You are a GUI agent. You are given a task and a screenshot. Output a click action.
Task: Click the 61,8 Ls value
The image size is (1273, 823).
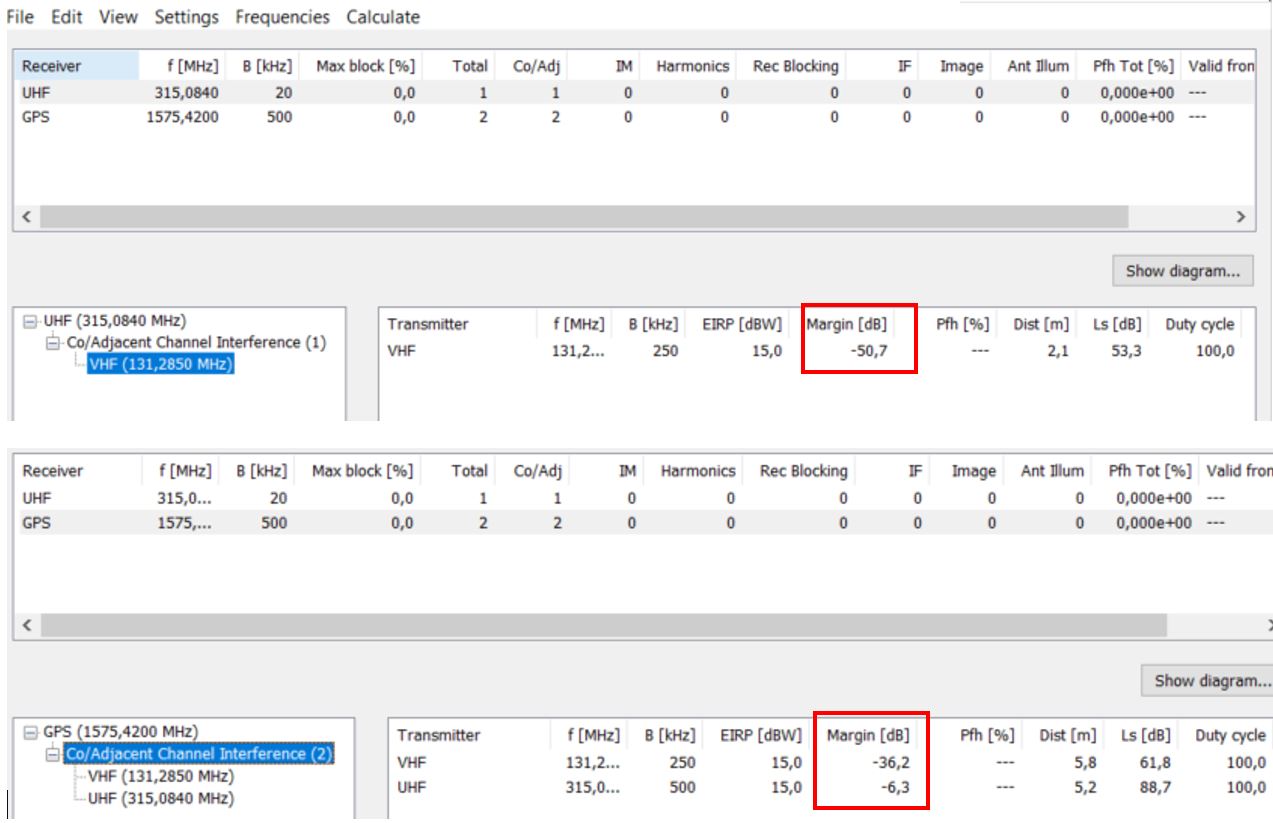(x=1157, y=762)
